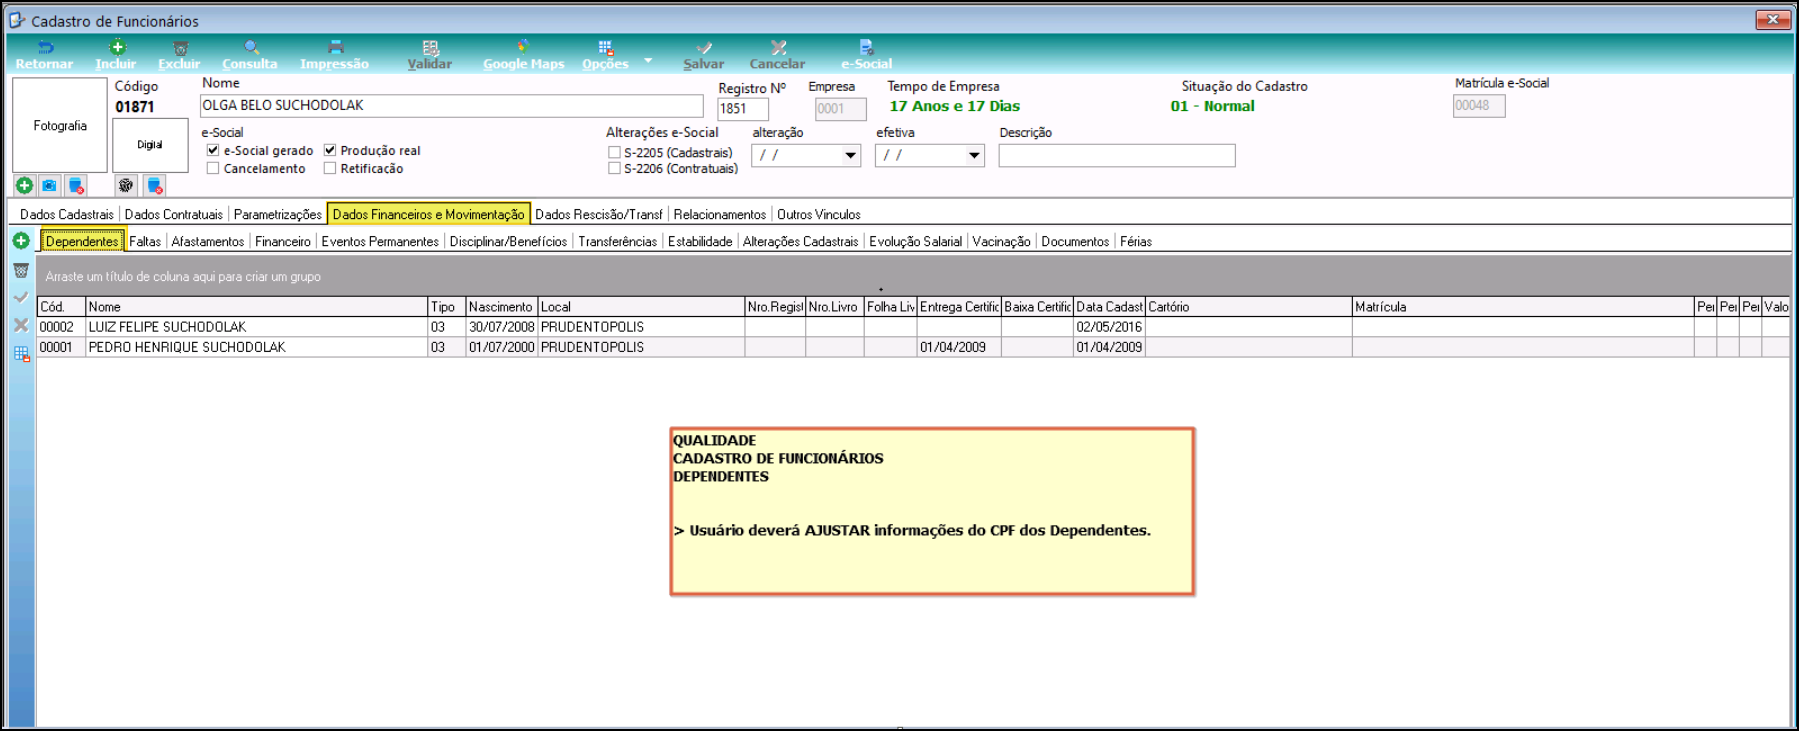Viewport: 1799px width, 731px height.
Task: Click the cancel X icon in the grid sidebar
Action: 21,325
